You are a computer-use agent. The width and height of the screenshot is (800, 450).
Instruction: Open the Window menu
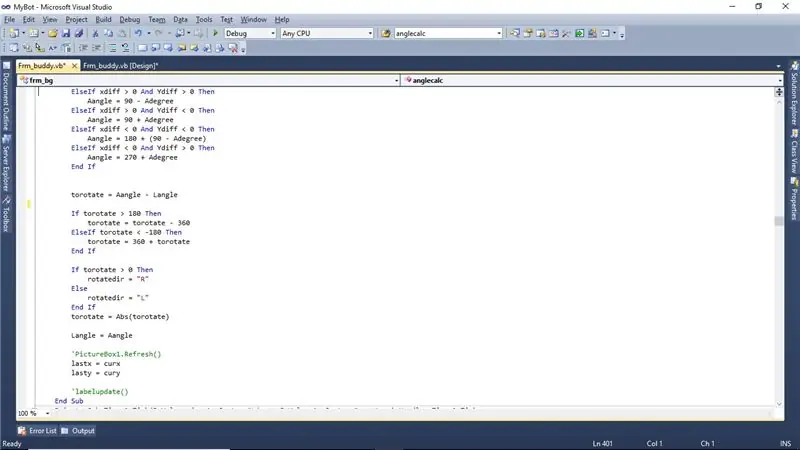[254, 19]
